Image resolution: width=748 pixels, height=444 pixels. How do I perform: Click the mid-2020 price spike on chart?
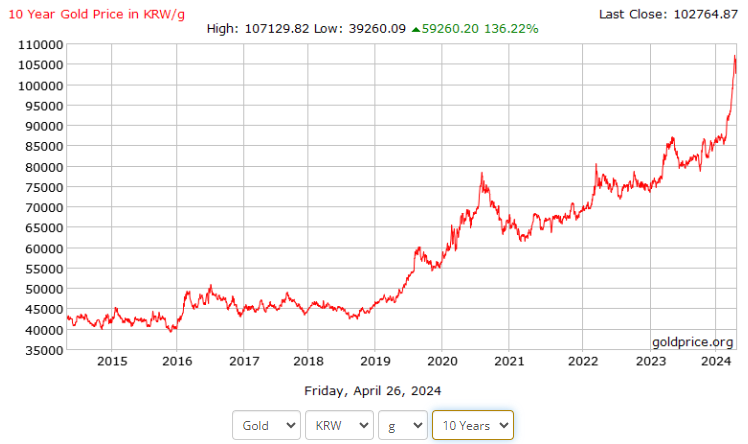coord(482,174)
